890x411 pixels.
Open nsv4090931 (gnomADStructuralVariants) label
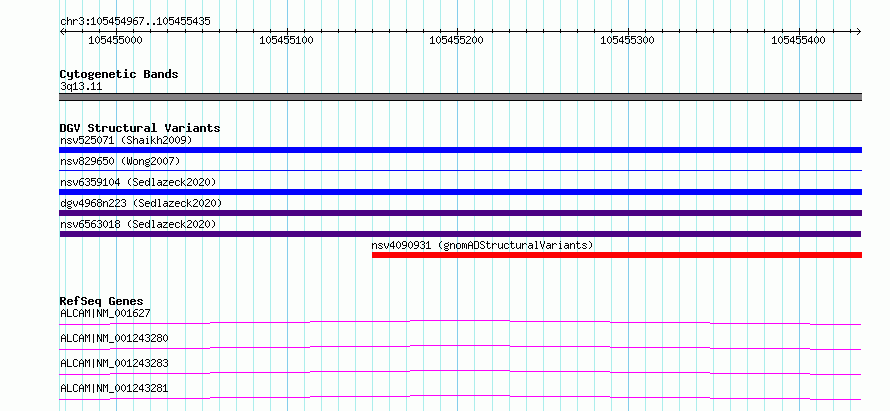pyautogui.click(x=482, y=245)
